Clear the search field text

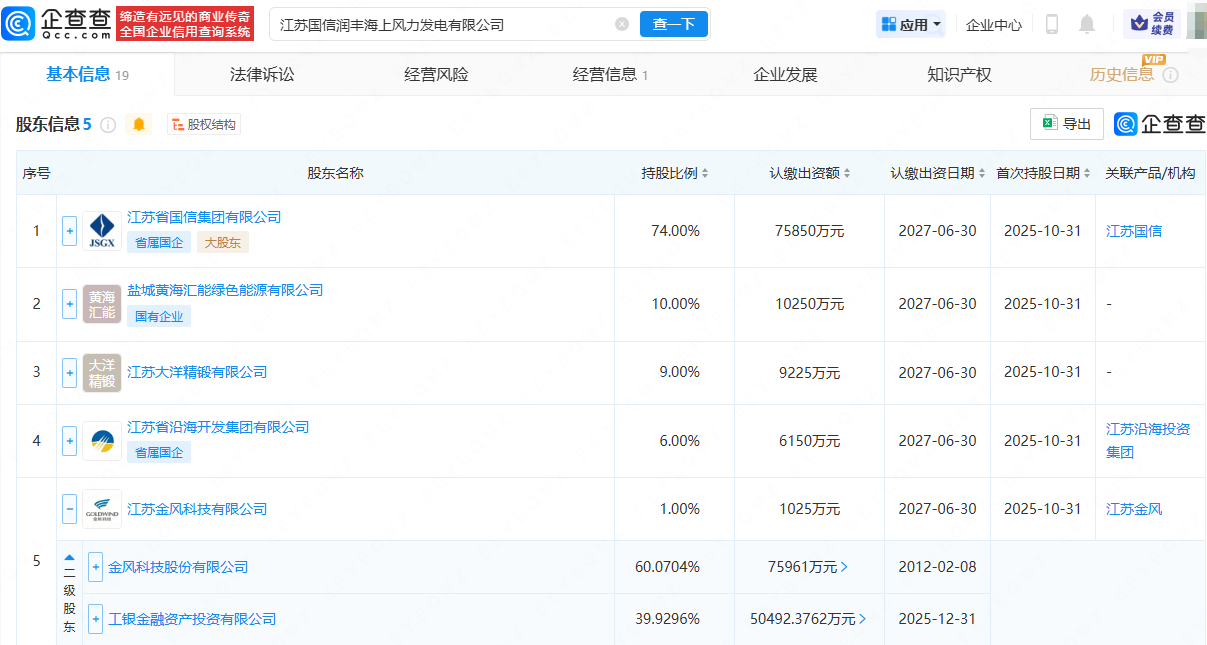point(622,24)
